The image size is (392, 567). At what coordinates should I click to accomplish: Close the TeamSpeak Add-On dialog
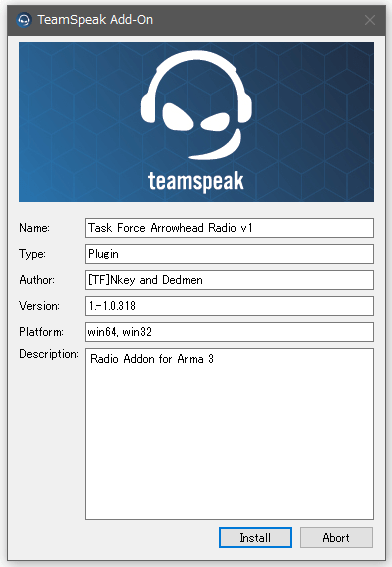pyautogui.click(x=370, y=20)
